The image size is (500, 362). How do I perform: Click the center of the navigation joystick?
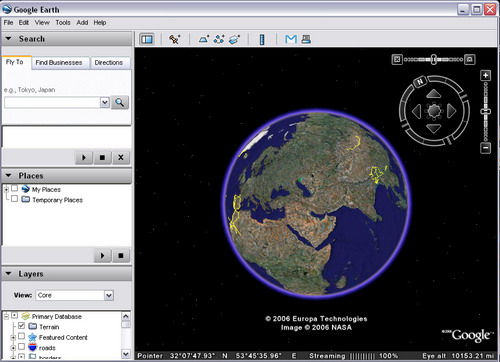click(434, 111)
